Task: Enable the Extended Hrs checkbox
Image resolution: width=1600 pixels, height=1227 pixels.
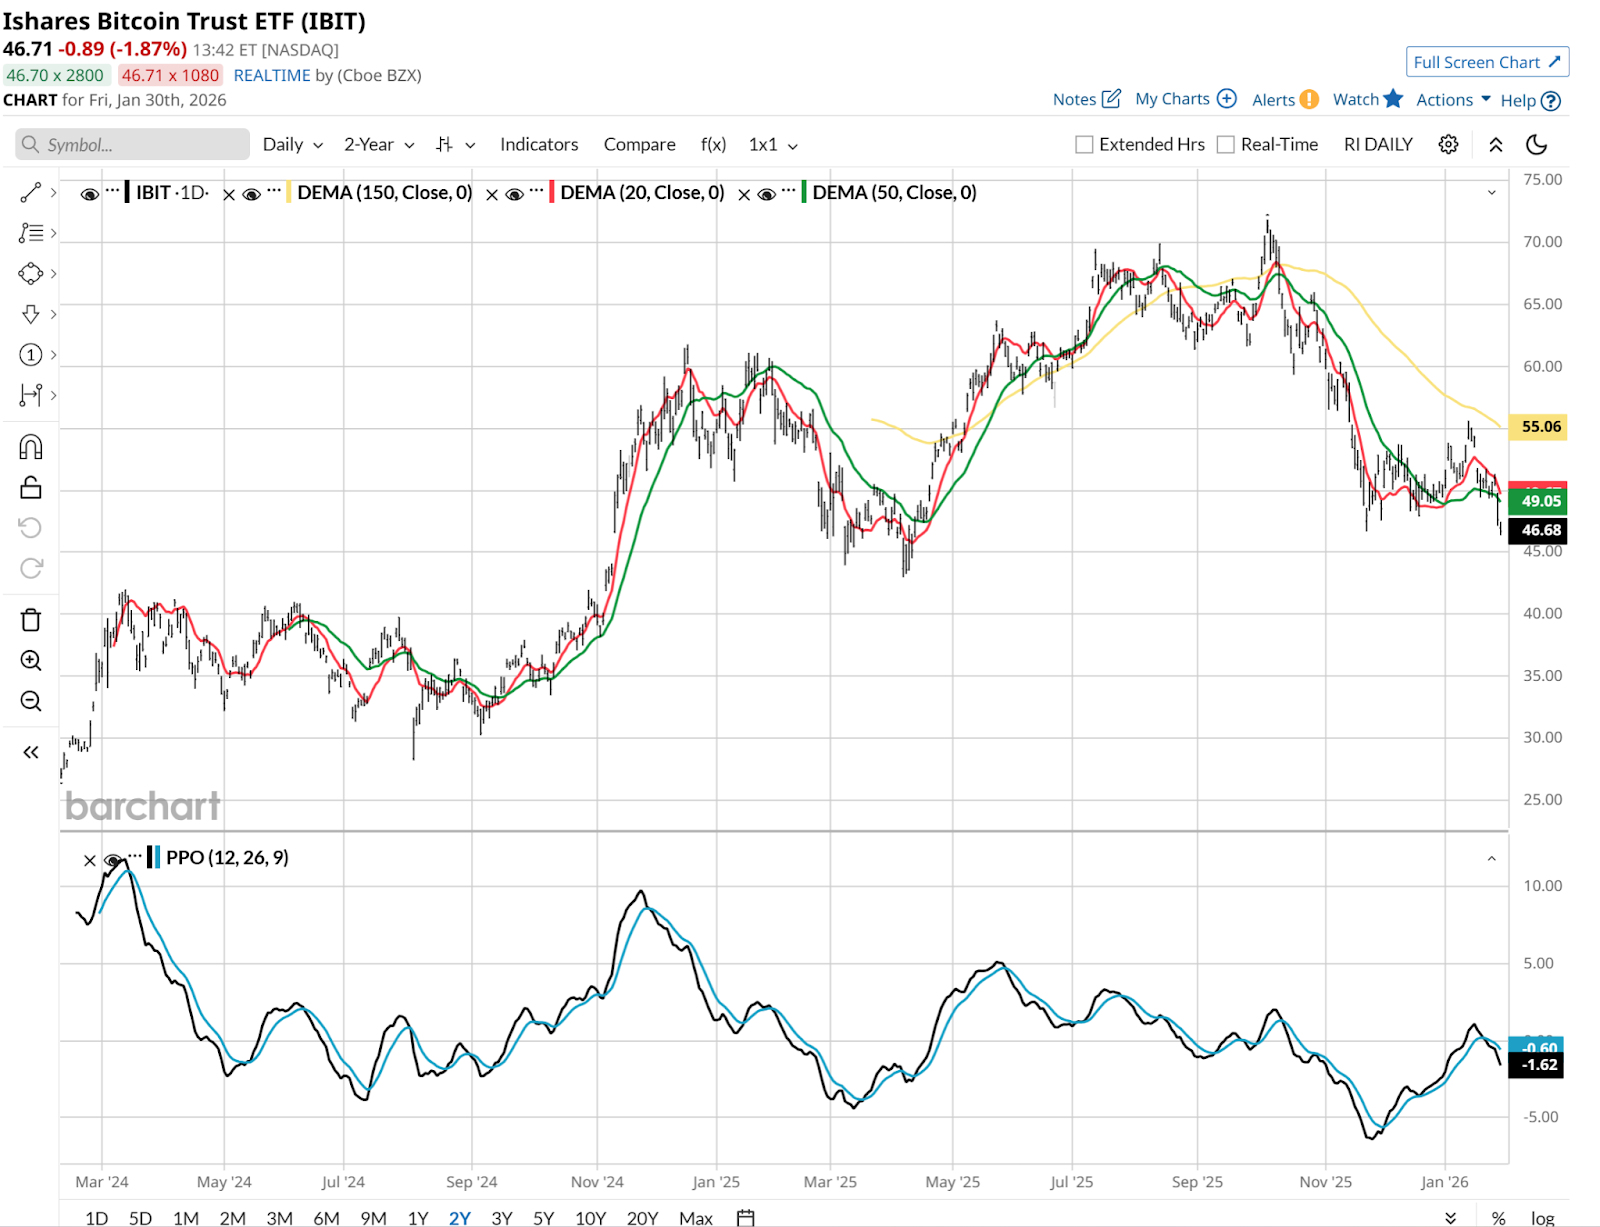Action: click(1084, 145)
